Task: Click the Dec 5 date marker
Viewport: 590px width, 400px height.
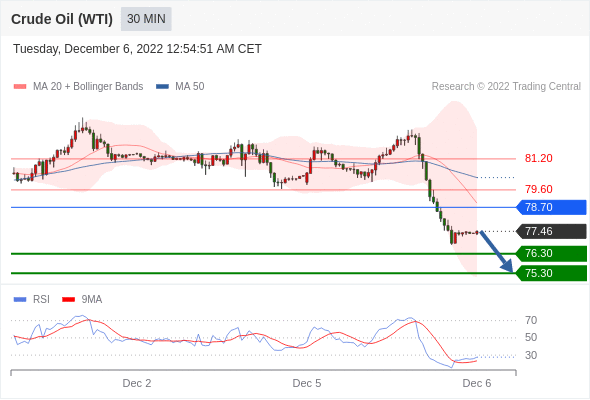Action: (x=307, y=383)
